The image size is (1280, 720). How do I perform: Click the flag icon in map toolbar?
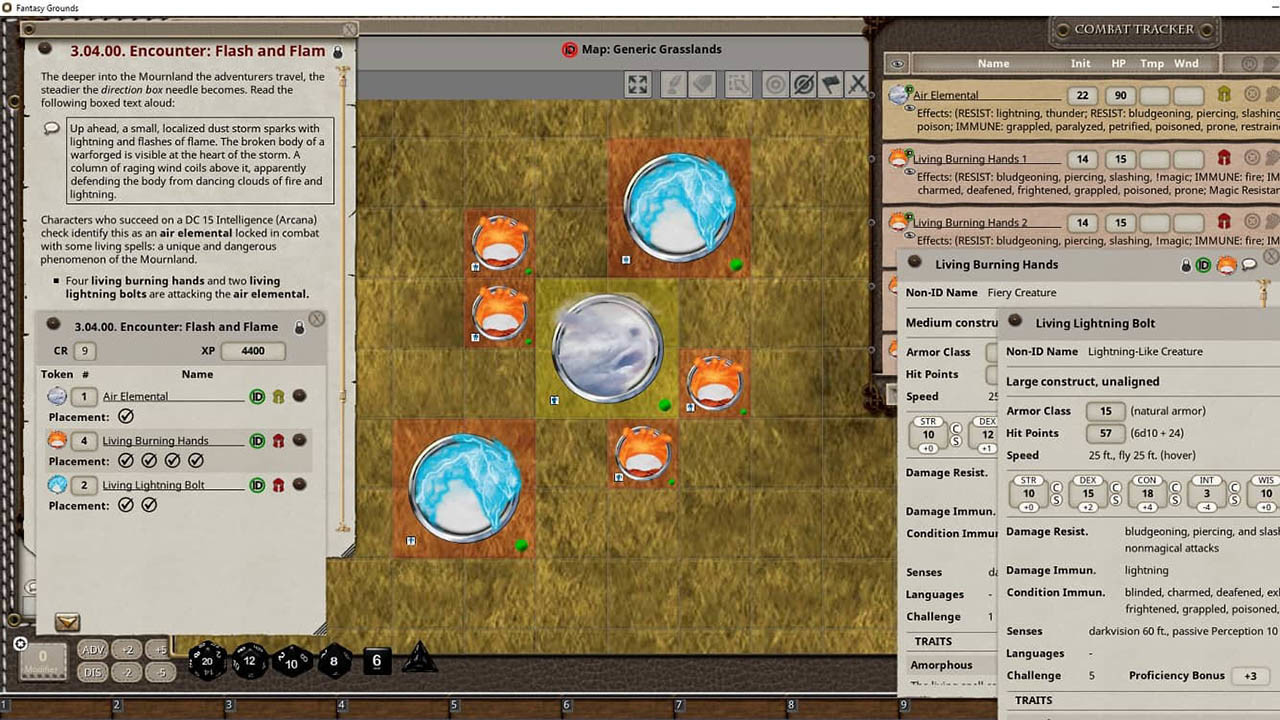point(830,85)
